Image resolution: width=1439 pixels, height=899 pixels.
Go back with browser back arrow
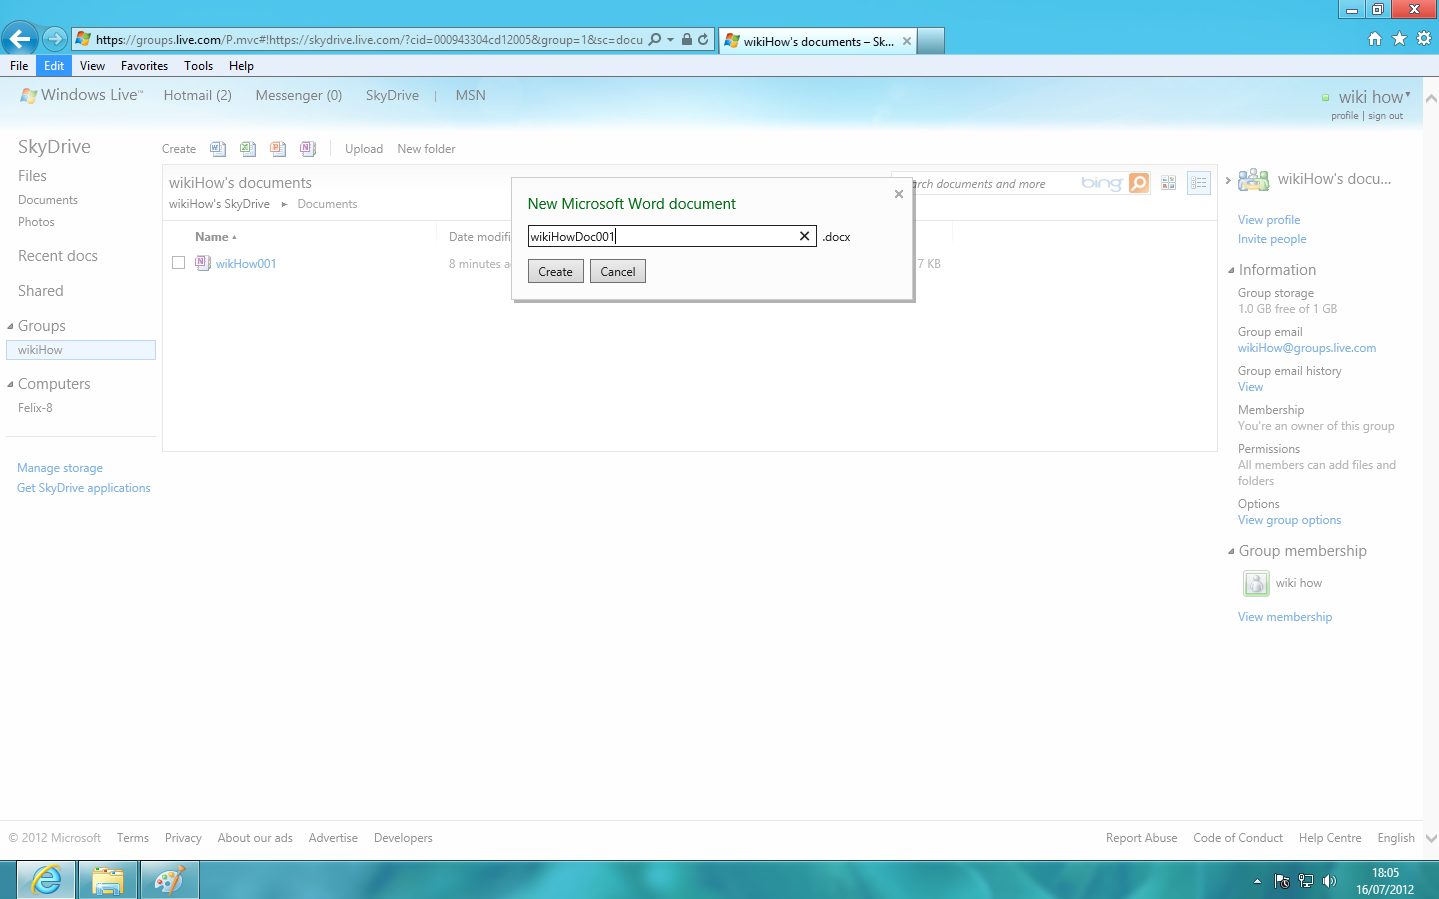[19, 39]
